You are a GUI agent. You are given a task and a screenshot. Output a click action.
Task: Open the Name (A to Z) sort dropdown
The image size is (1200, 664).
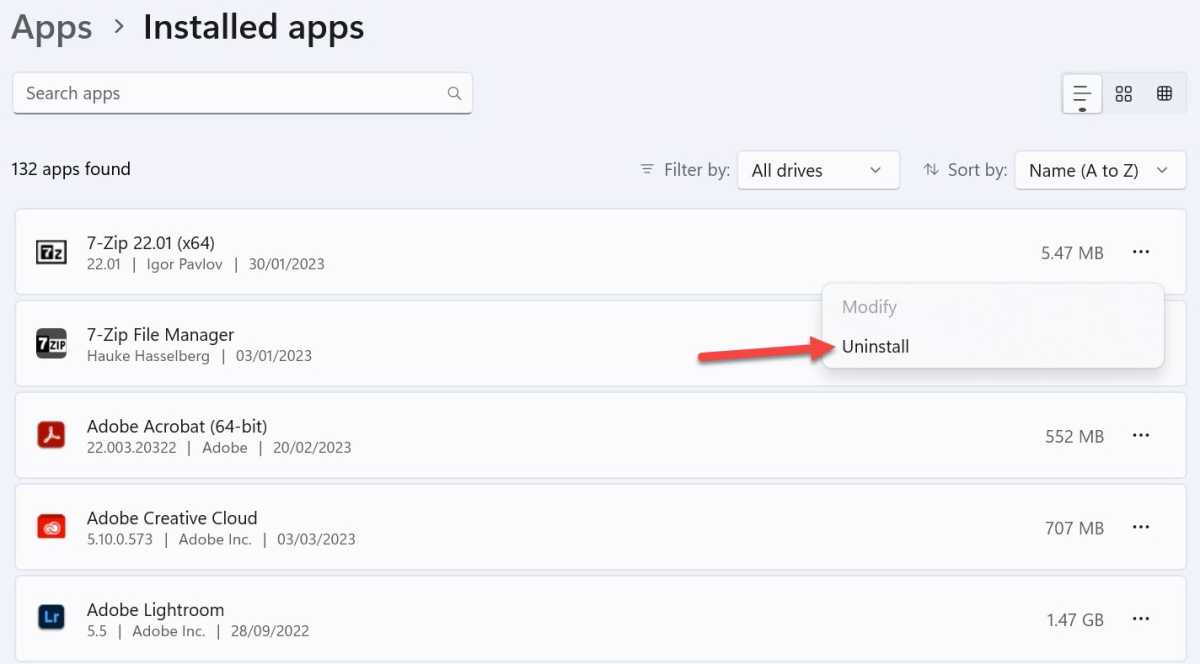pos(1100,170)
